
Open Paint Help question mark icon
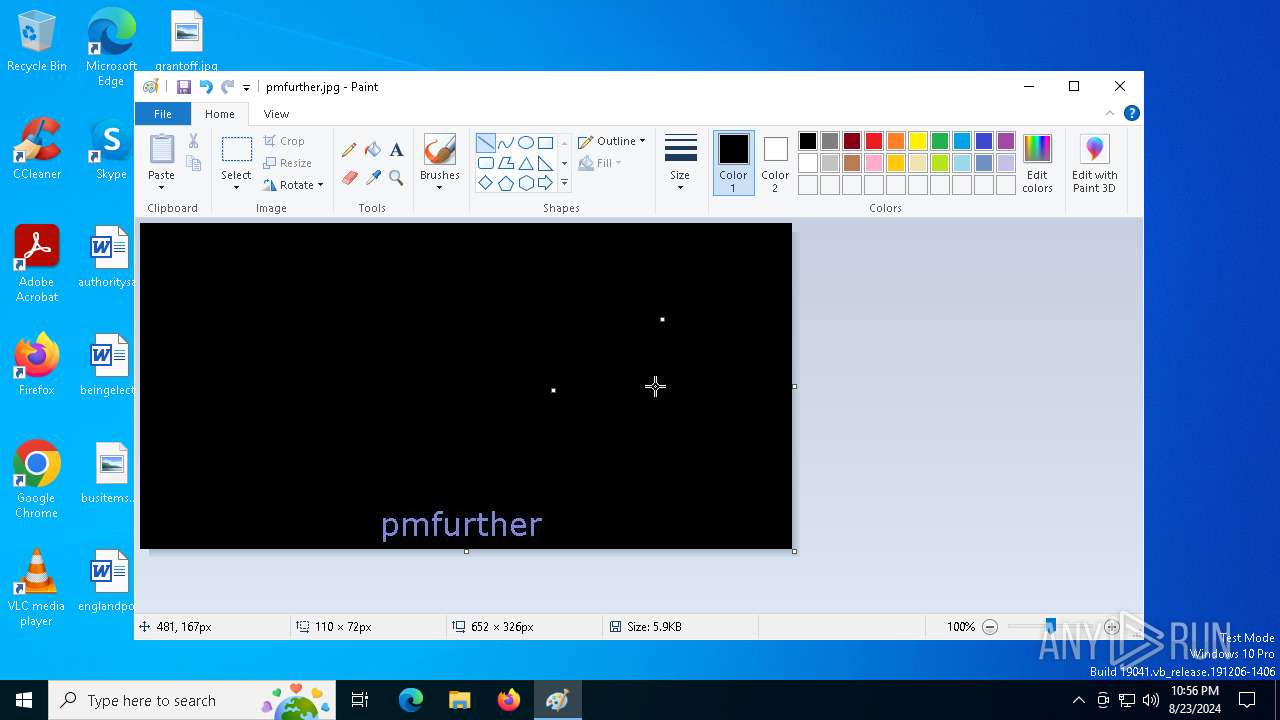coord(1131,113)
